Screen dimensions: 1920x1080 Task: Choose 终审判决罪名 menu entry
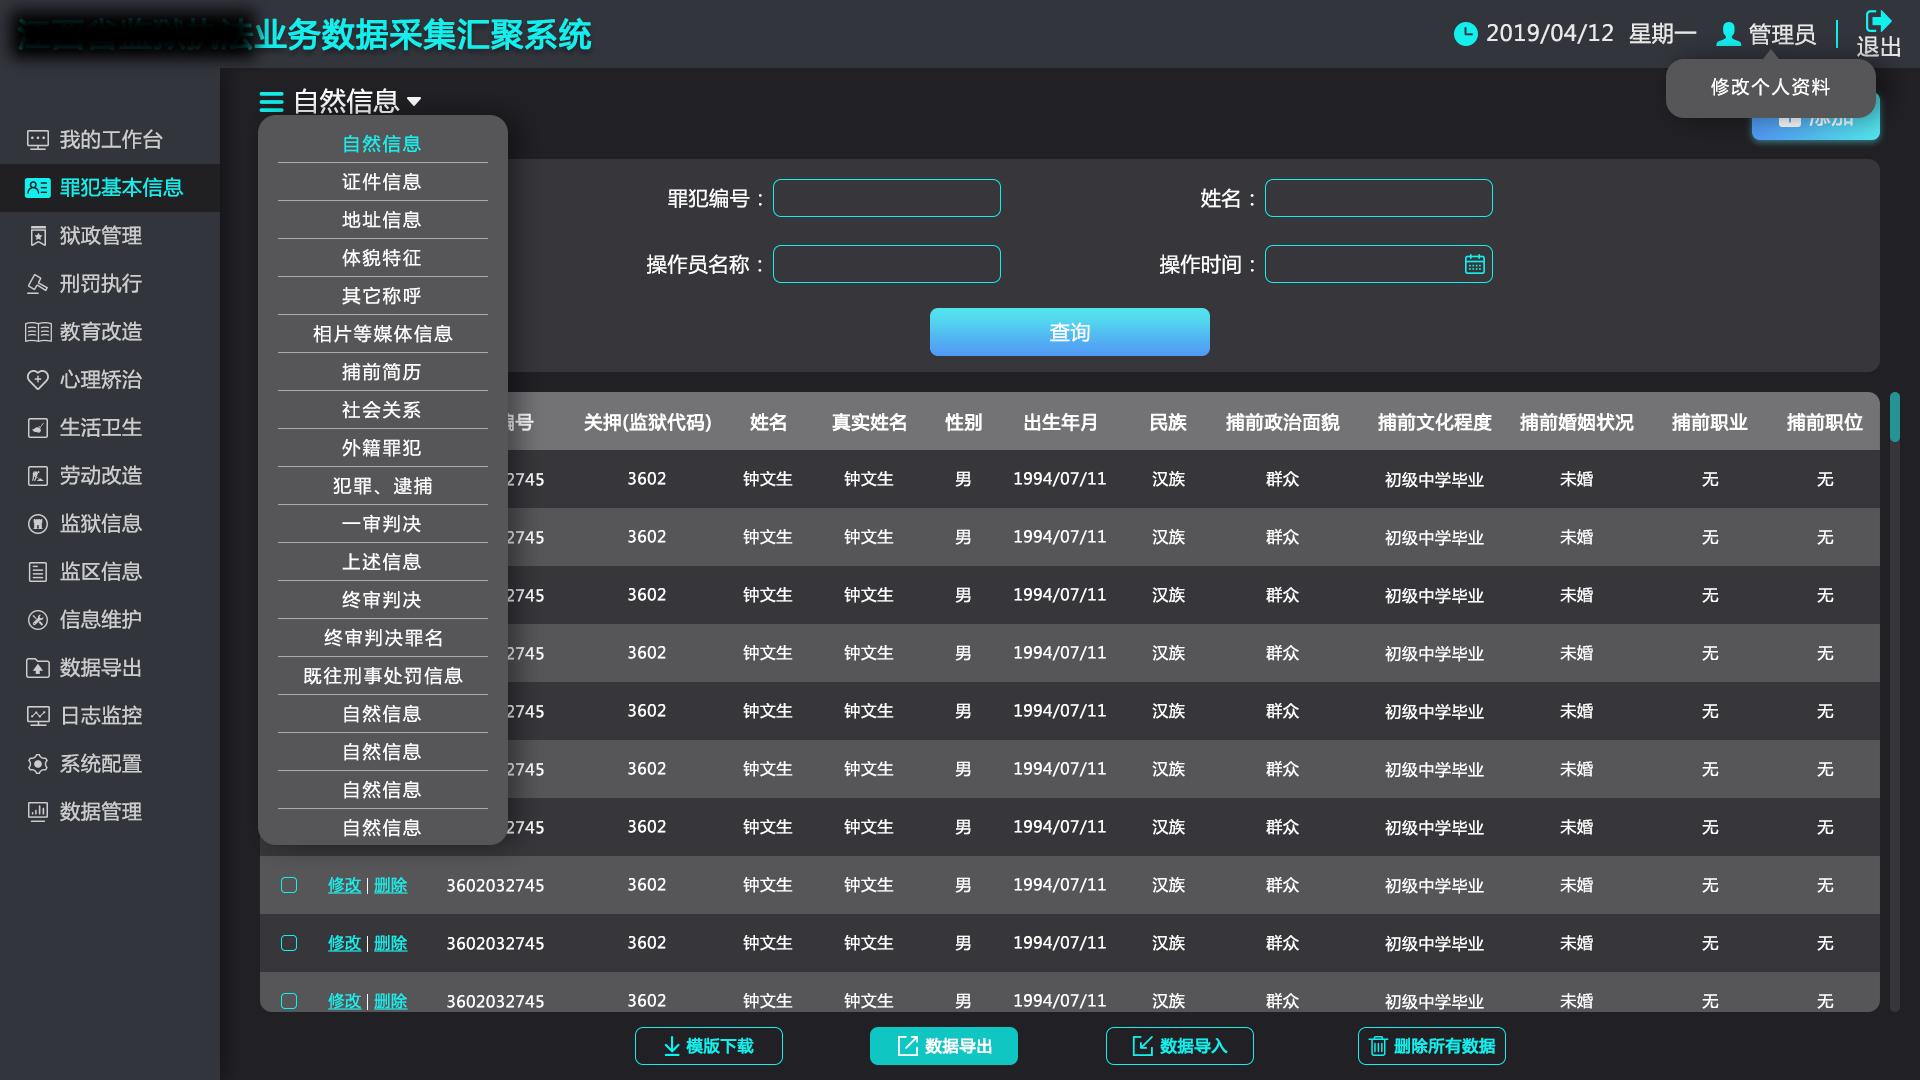pyautogui.click(x=382, y=638)
